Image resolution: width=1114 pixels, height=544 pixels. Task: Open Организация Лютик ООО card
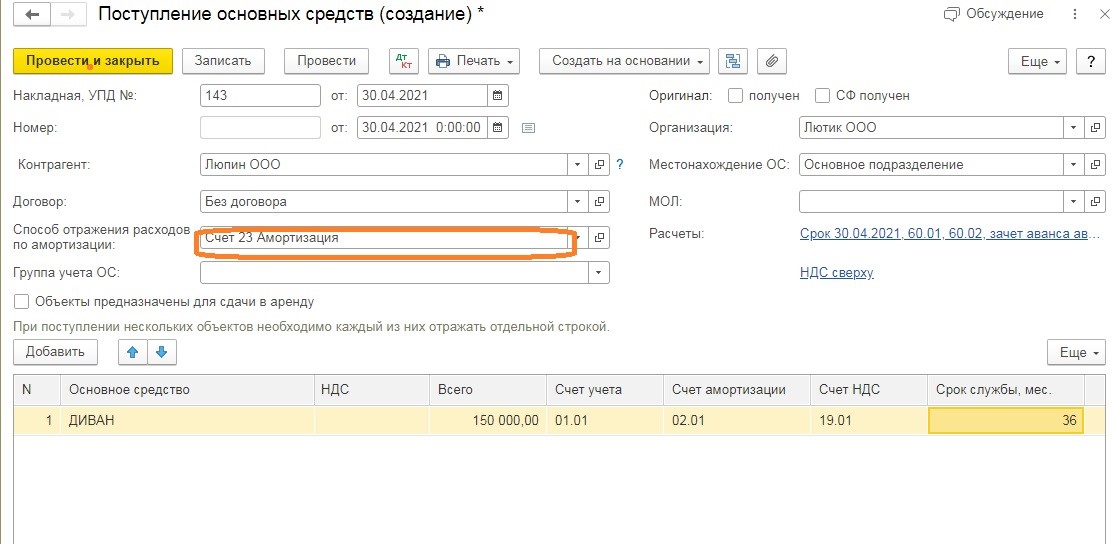pyautogui.click(x=1096, y=128)
